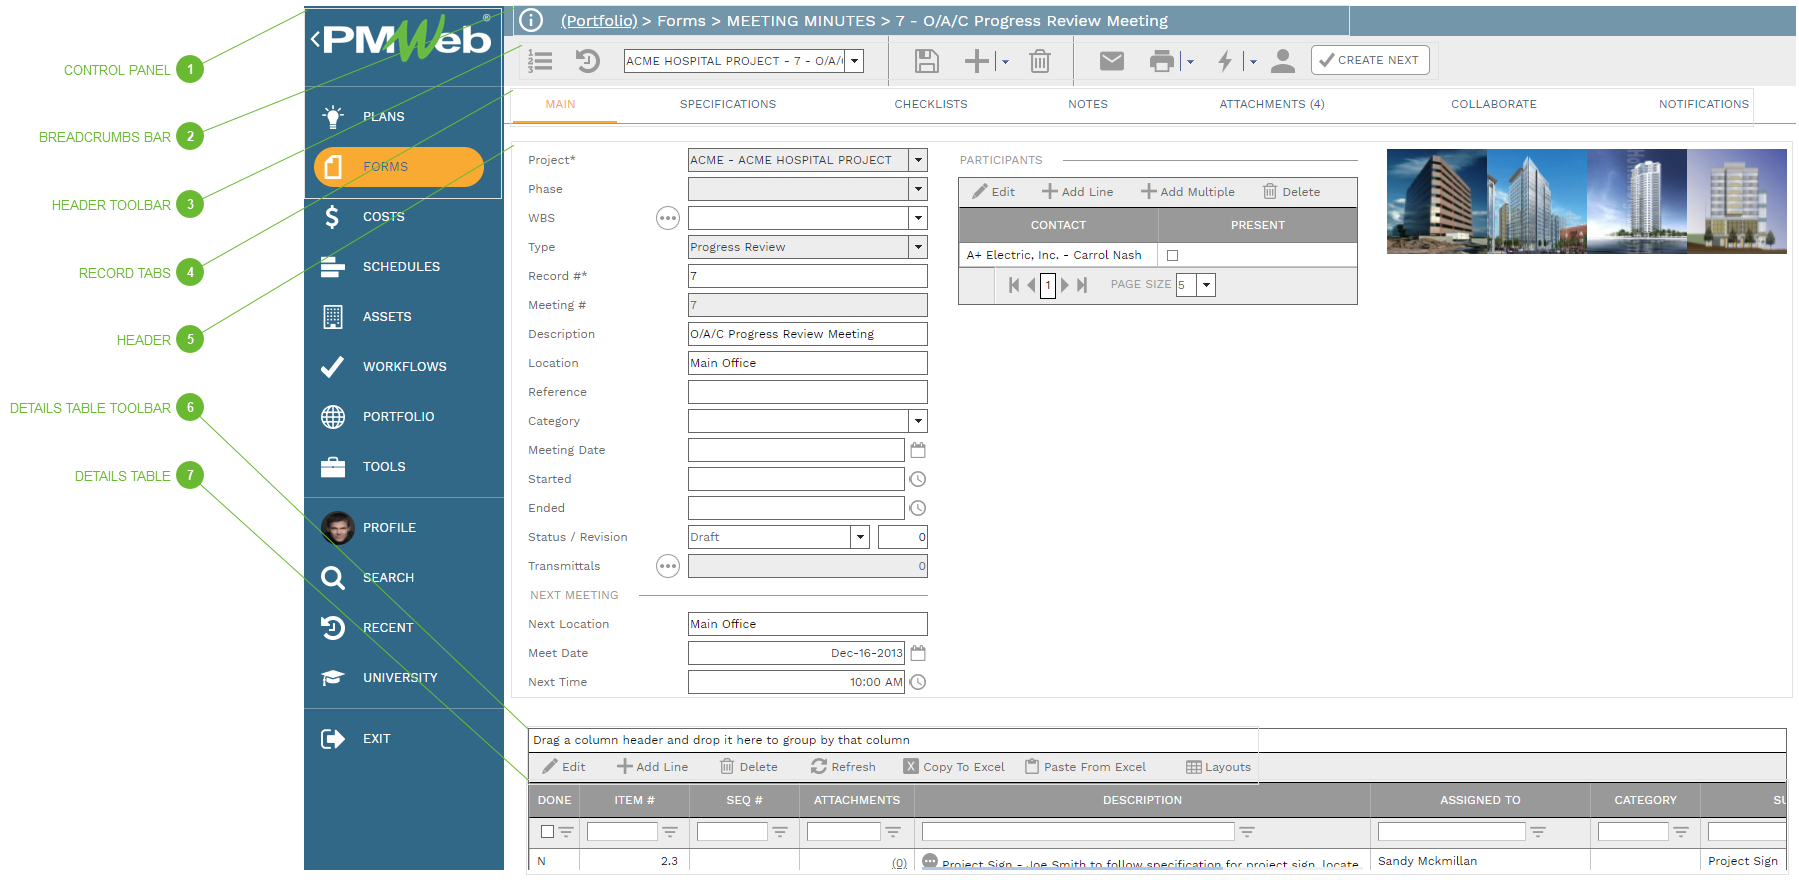1799x880 pixels.
Task: Click the History icon in header toolbar
Action: click(x=587, y=61)
